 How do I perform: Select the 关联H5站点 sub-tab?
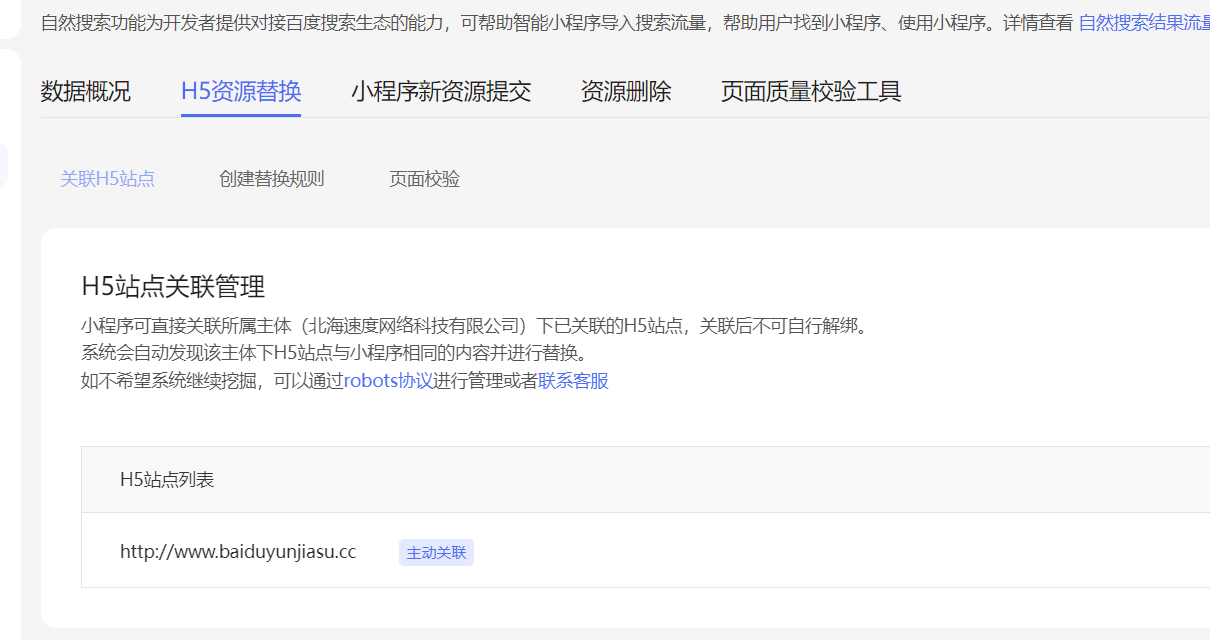(x=107, y=179)
